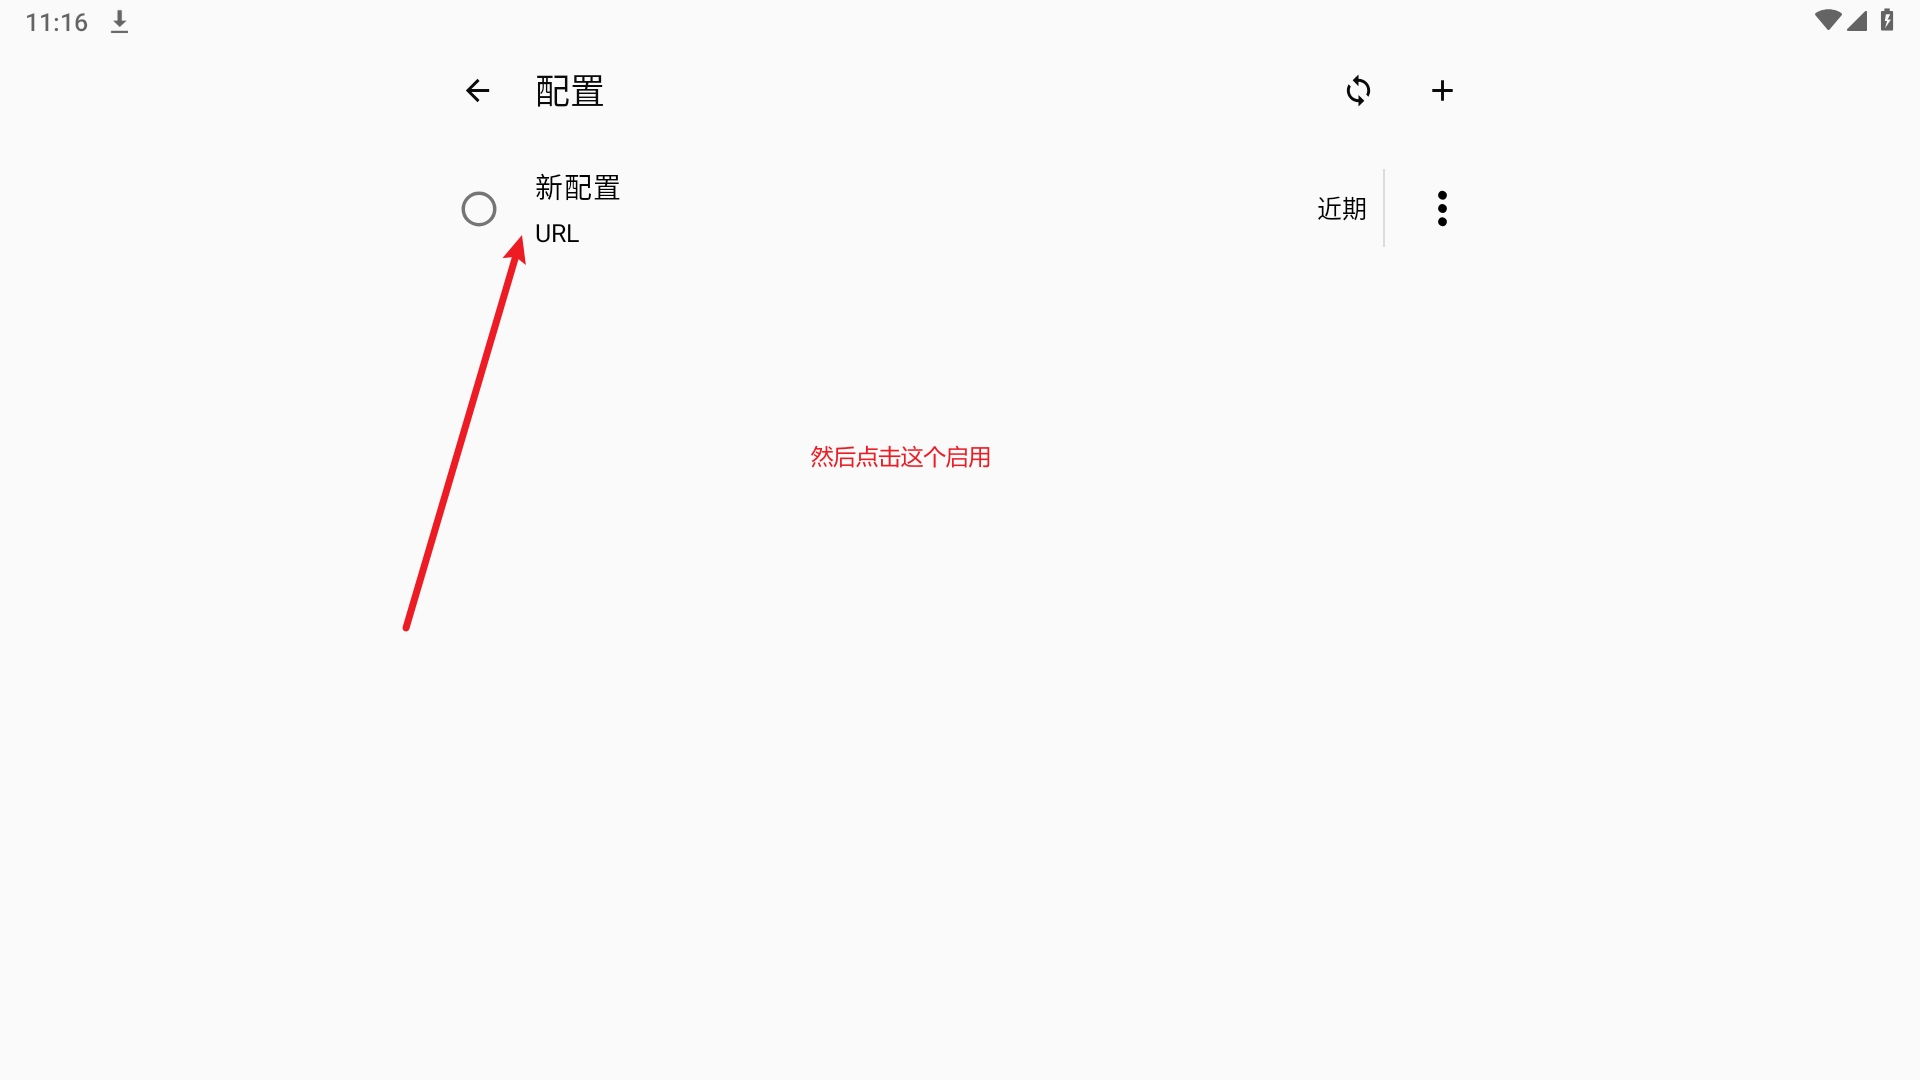Tap the Wi-Fi status icon
This screenshot has width=1920, height=1080.
click(x=1828, y=20)
